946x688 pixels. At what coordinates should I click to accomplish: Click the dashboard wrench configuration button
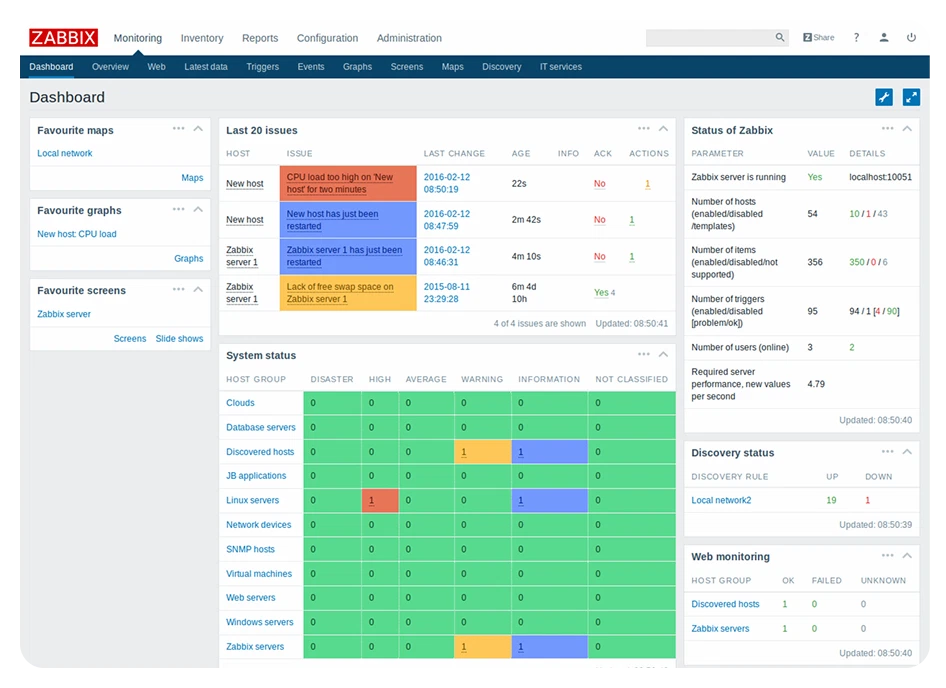884,97
